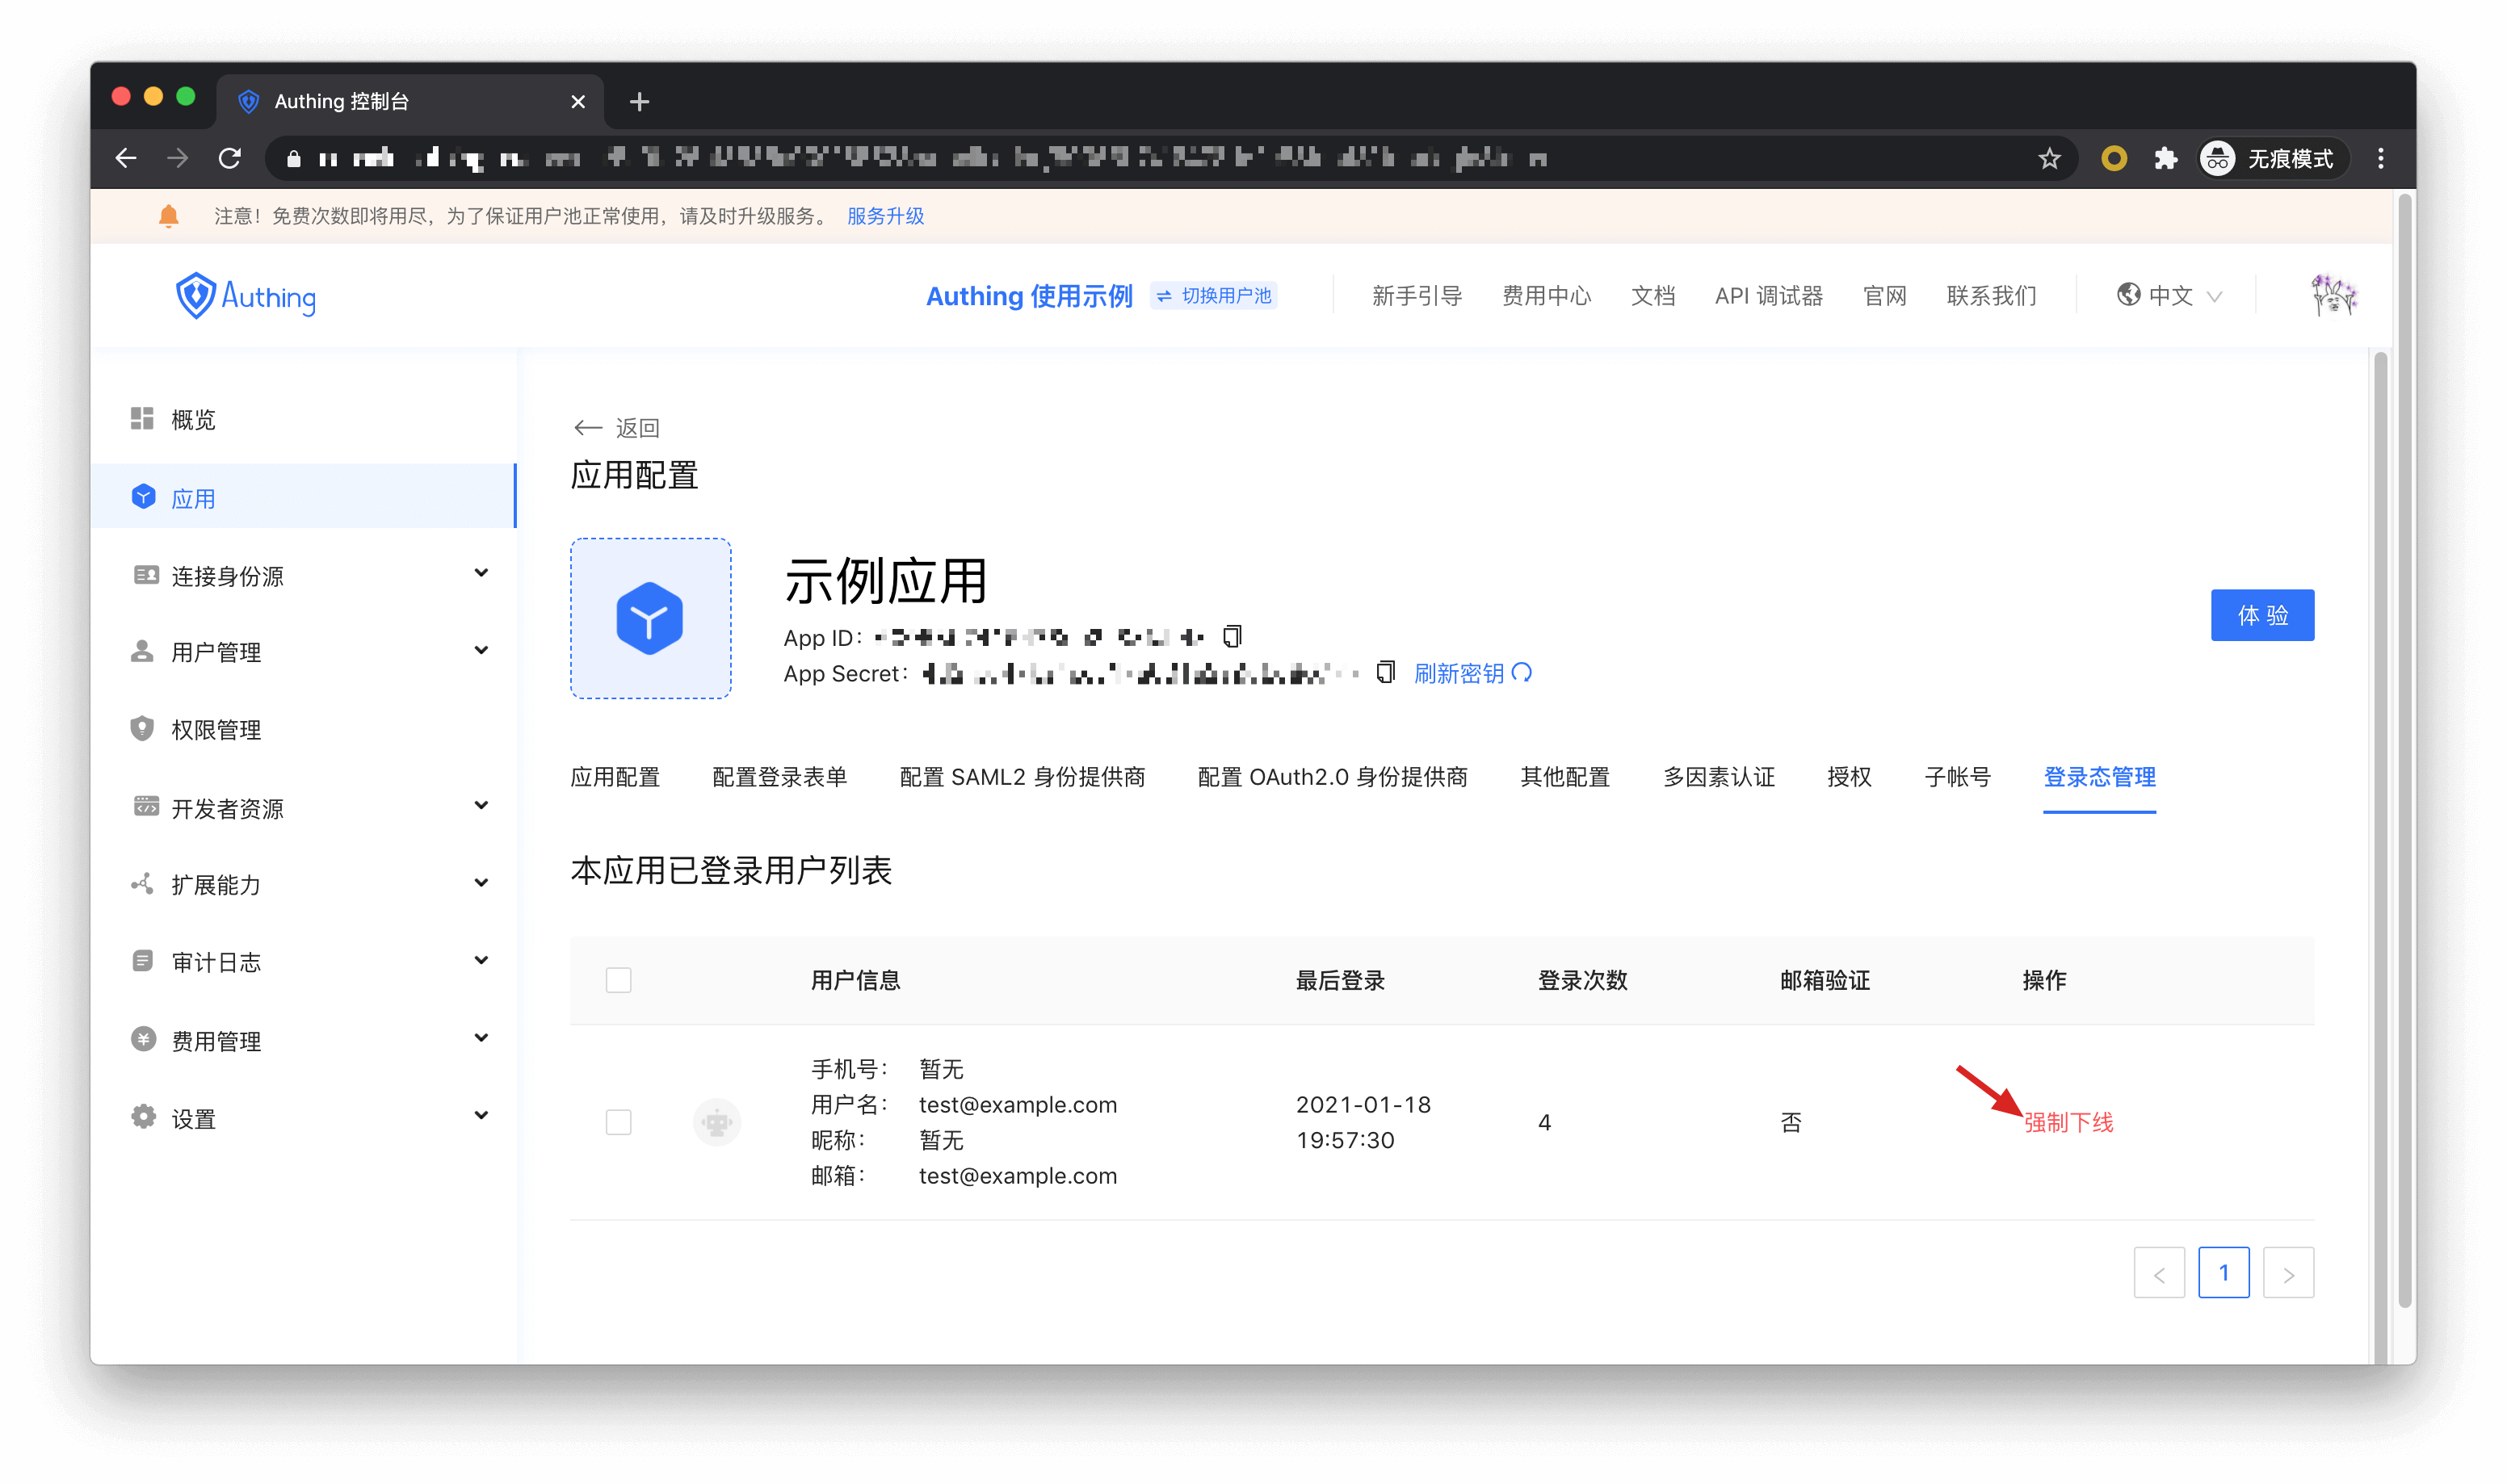Image resolution: width=2507 pixels, height=1484 pixels.
Task: Click the browser reload icon
Action: click(230, 158)
